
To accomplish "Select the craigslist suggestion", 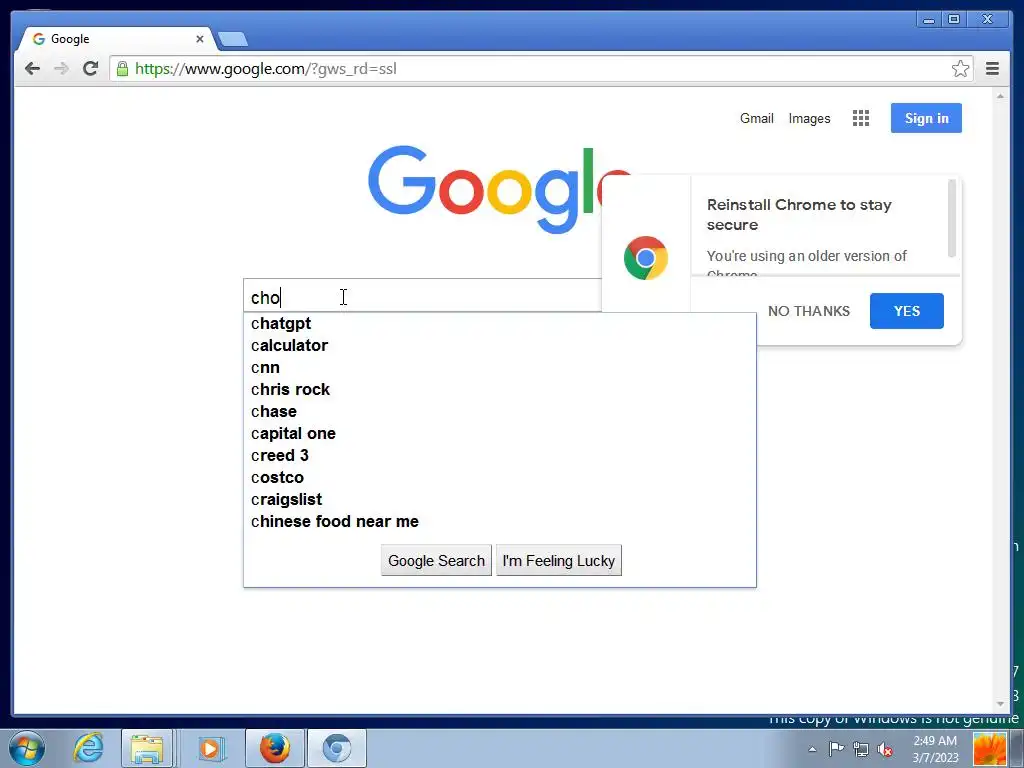I will pyautogui.click(x=500, y=500).
